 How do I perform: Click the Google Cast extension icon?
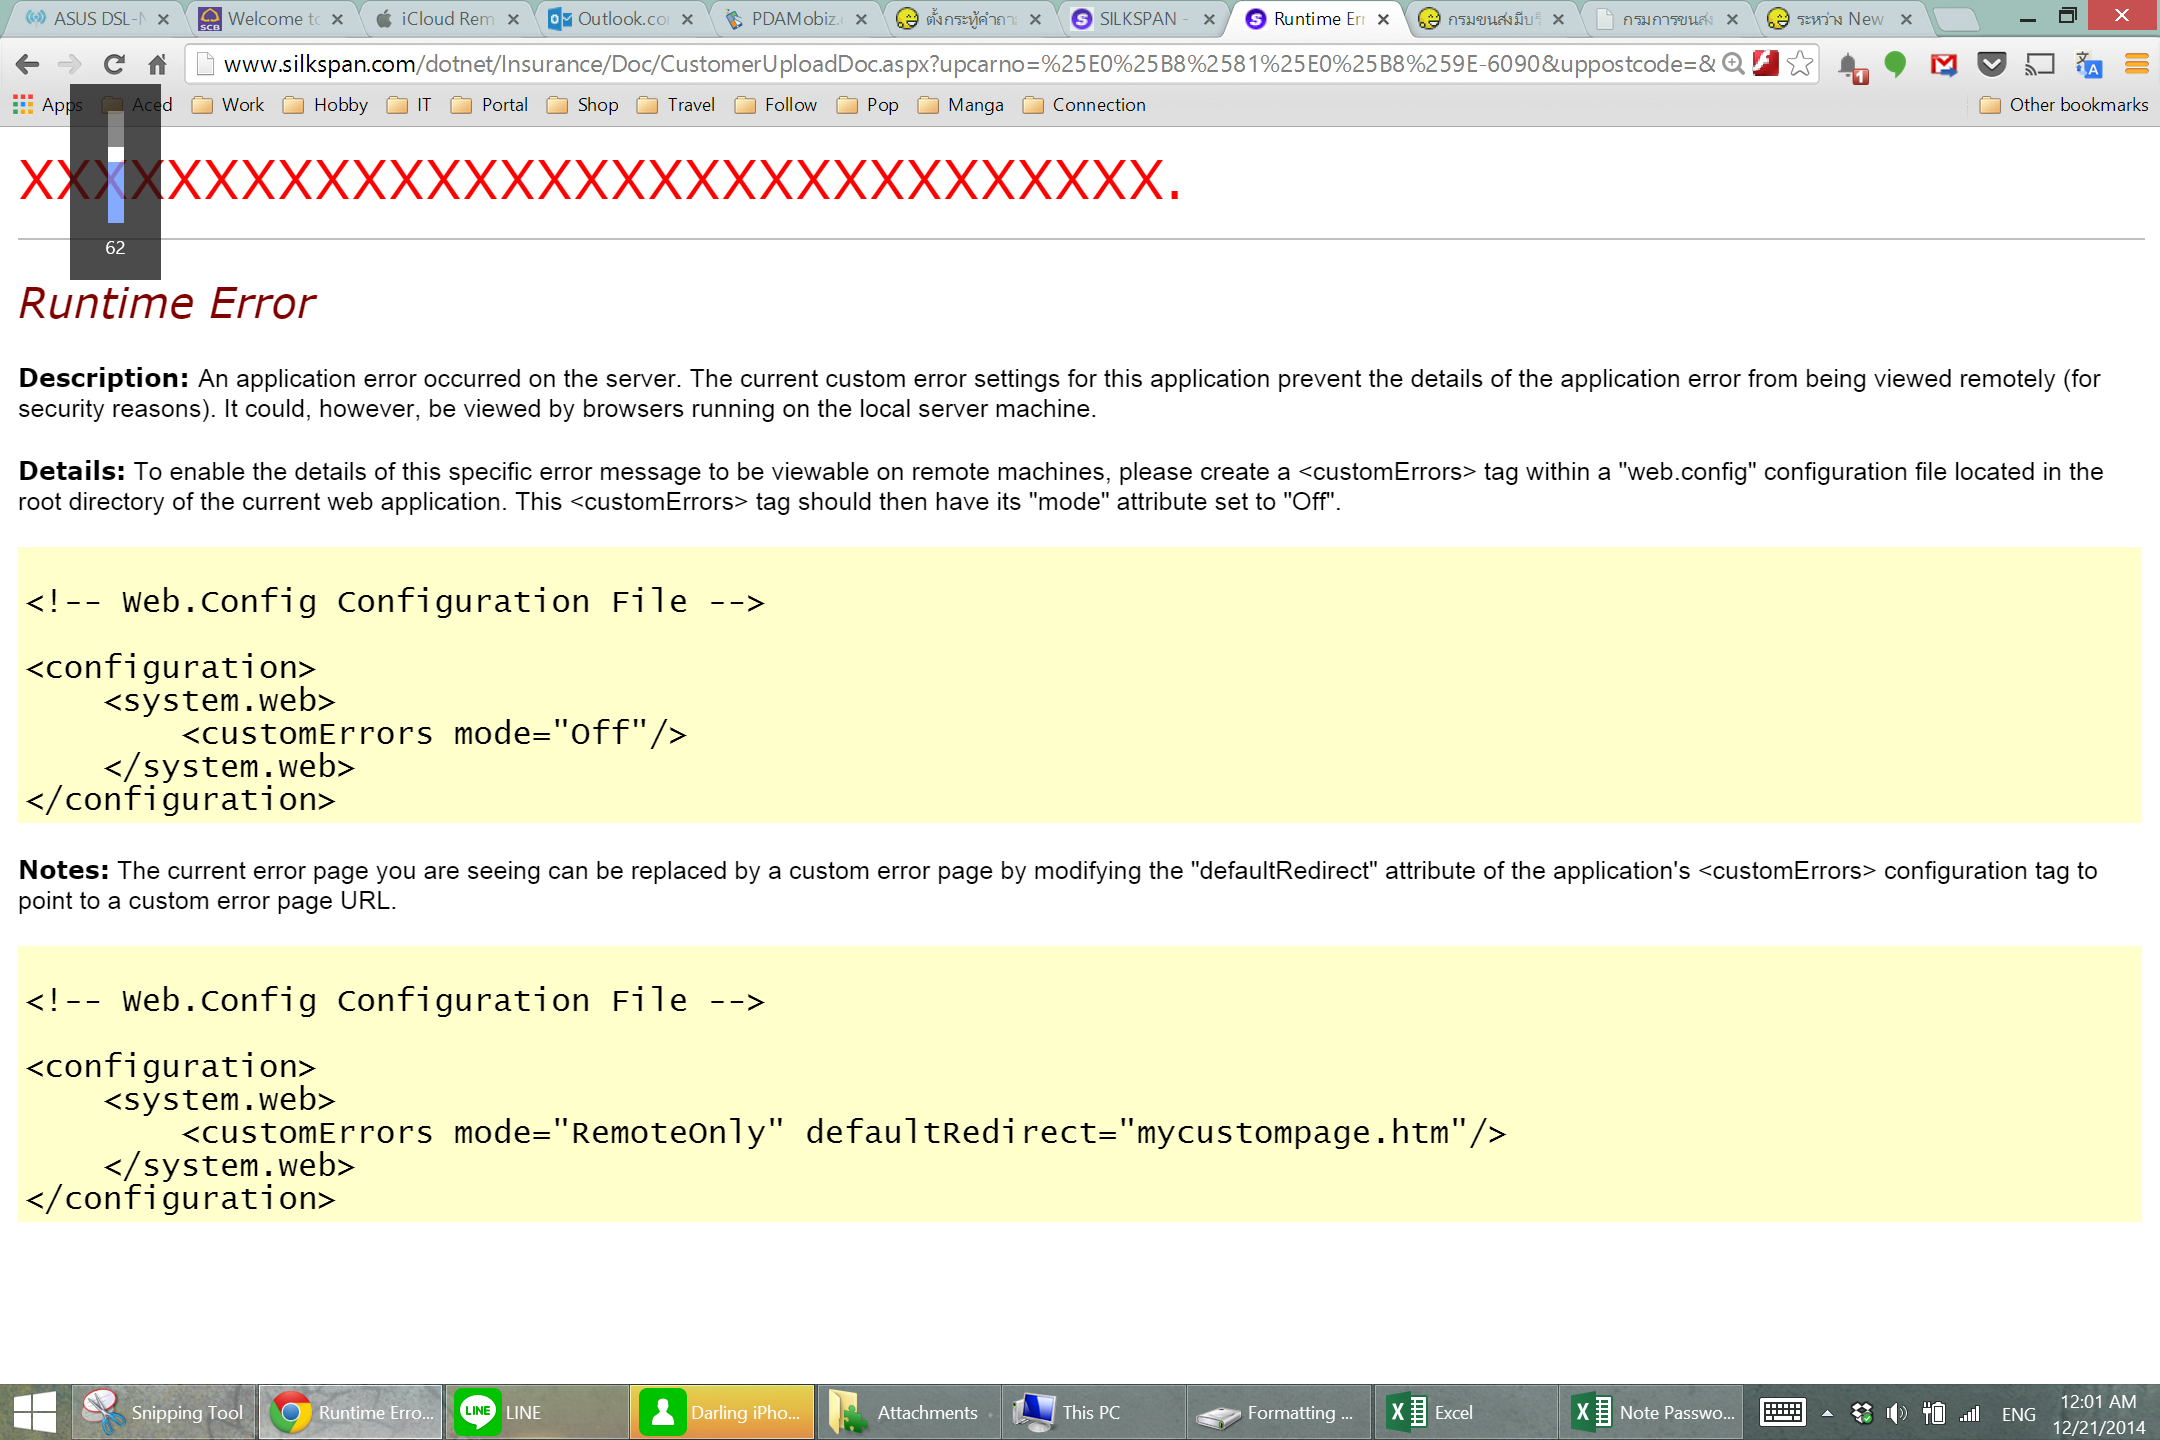coord(2039,64)
